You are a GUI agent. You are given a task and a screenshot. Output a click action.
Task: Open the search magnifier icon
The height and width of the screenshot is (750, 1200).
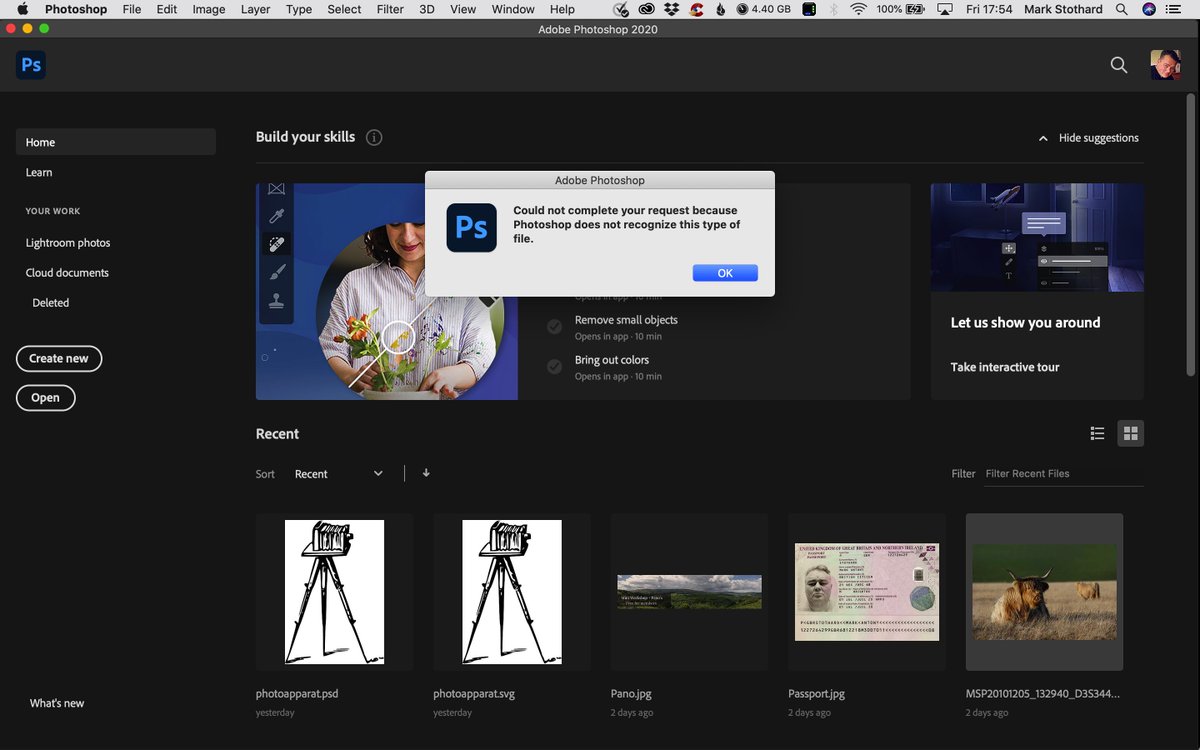tap(1119, 65)
